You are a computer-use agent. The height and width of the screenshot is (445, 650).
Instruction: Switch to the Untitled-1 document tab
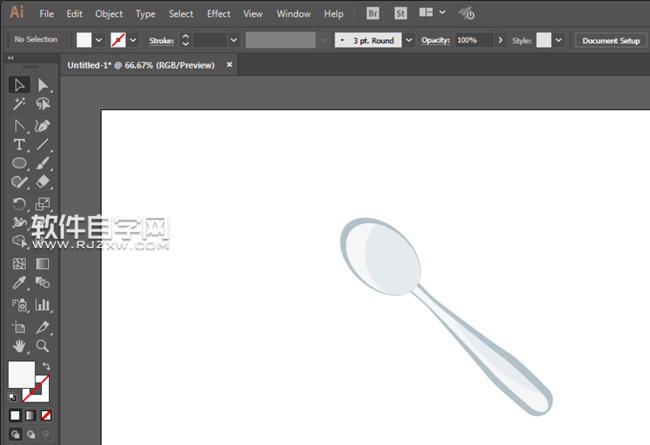141,65
